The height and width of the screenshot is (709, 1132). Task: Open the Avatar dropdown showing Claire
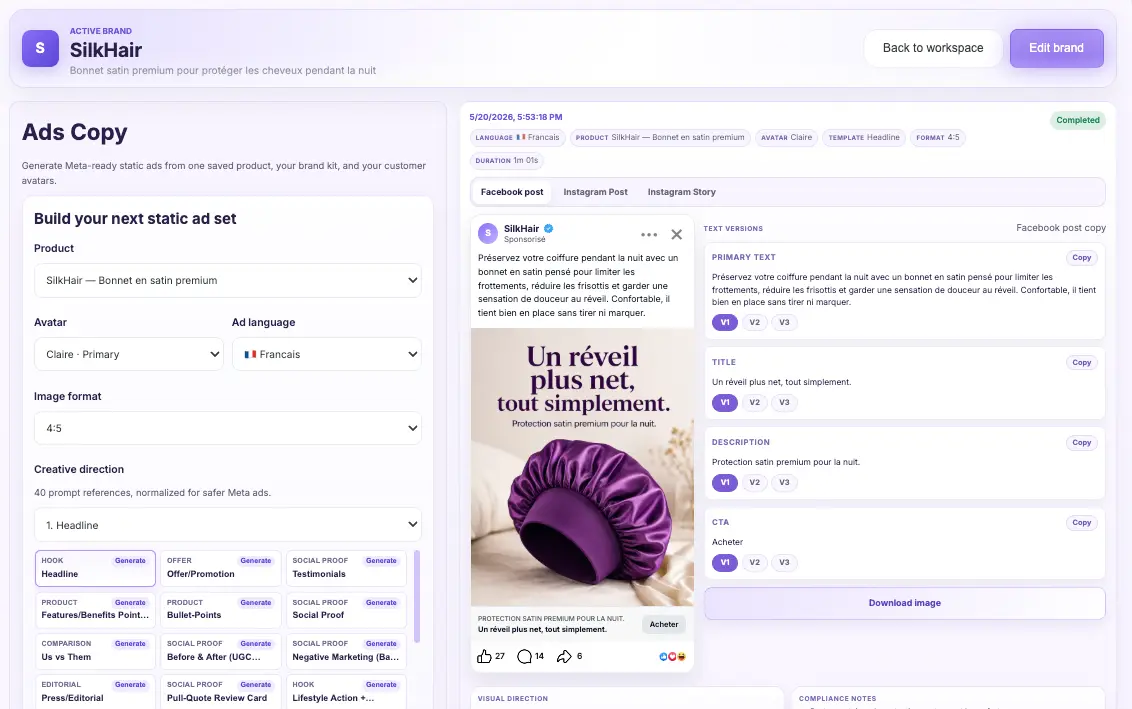click(x=129, y=354)
